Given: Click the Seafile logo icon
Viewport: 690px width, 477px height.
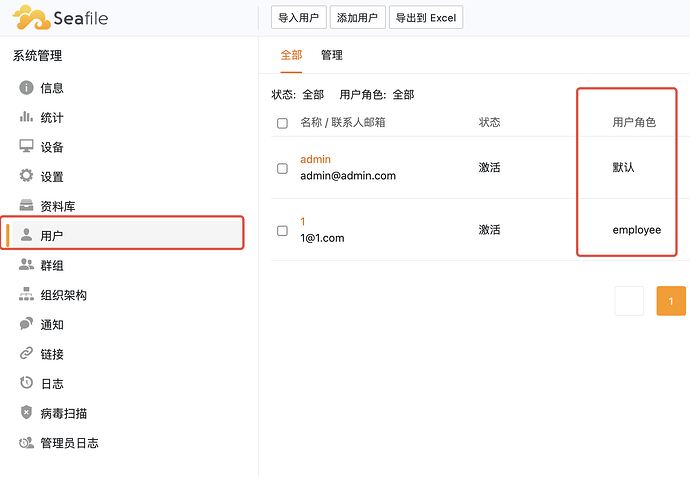Looking at the screenshot, I should [33, 18].
